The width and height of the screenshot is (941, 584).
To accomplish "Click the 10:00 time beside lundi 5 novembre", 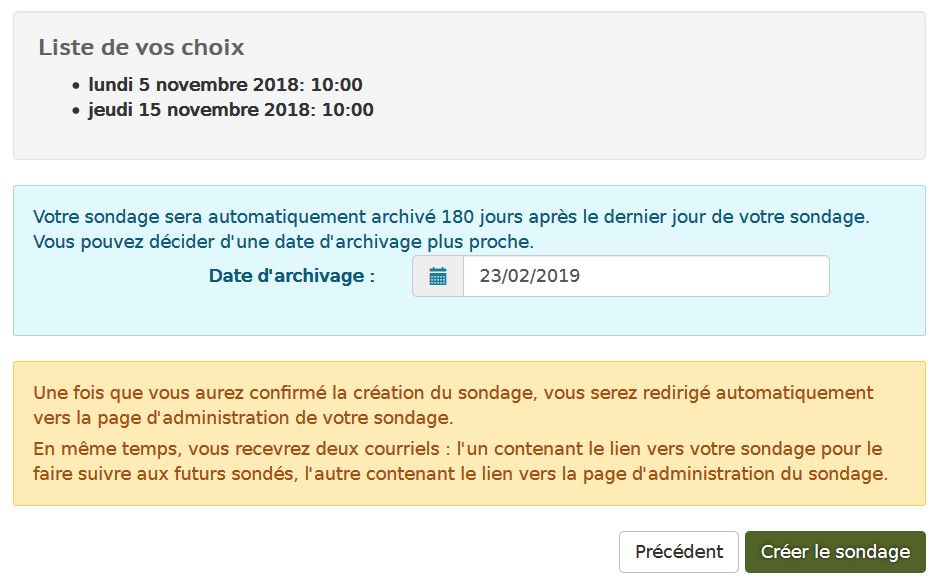I will pos(337,85).
